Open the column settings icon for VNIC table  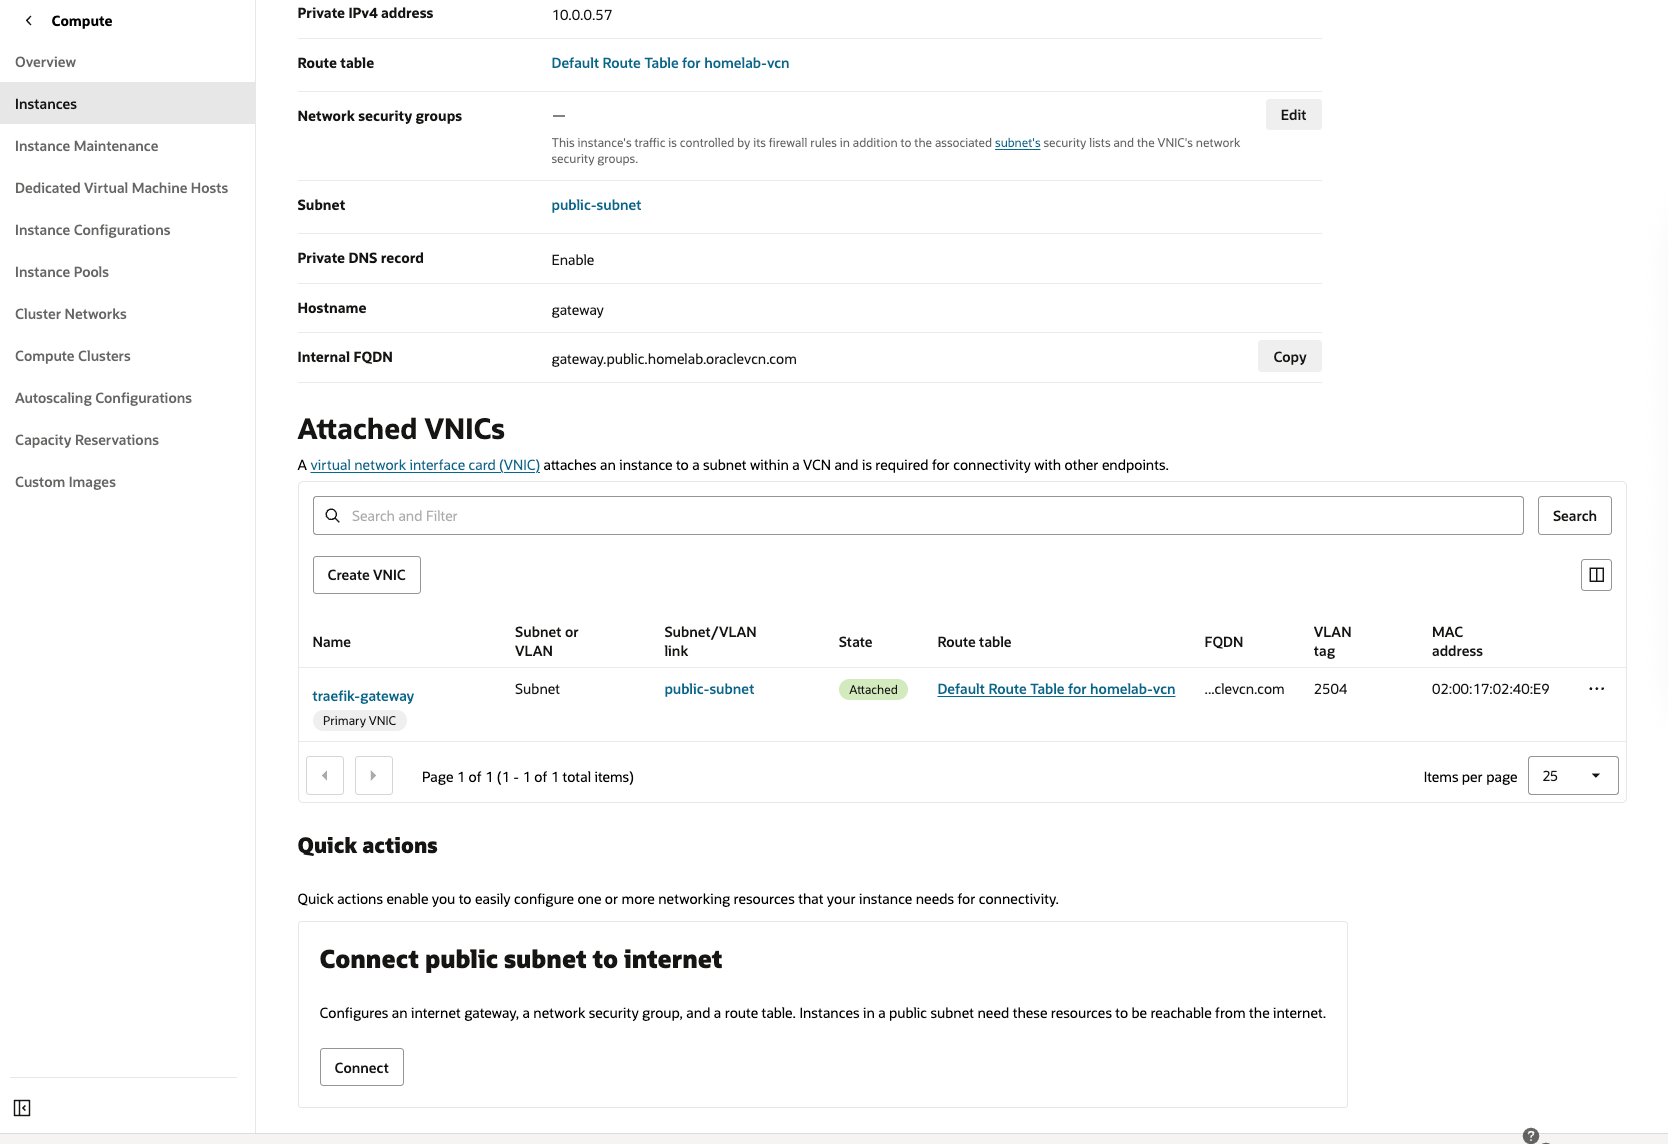point(1596,575)
